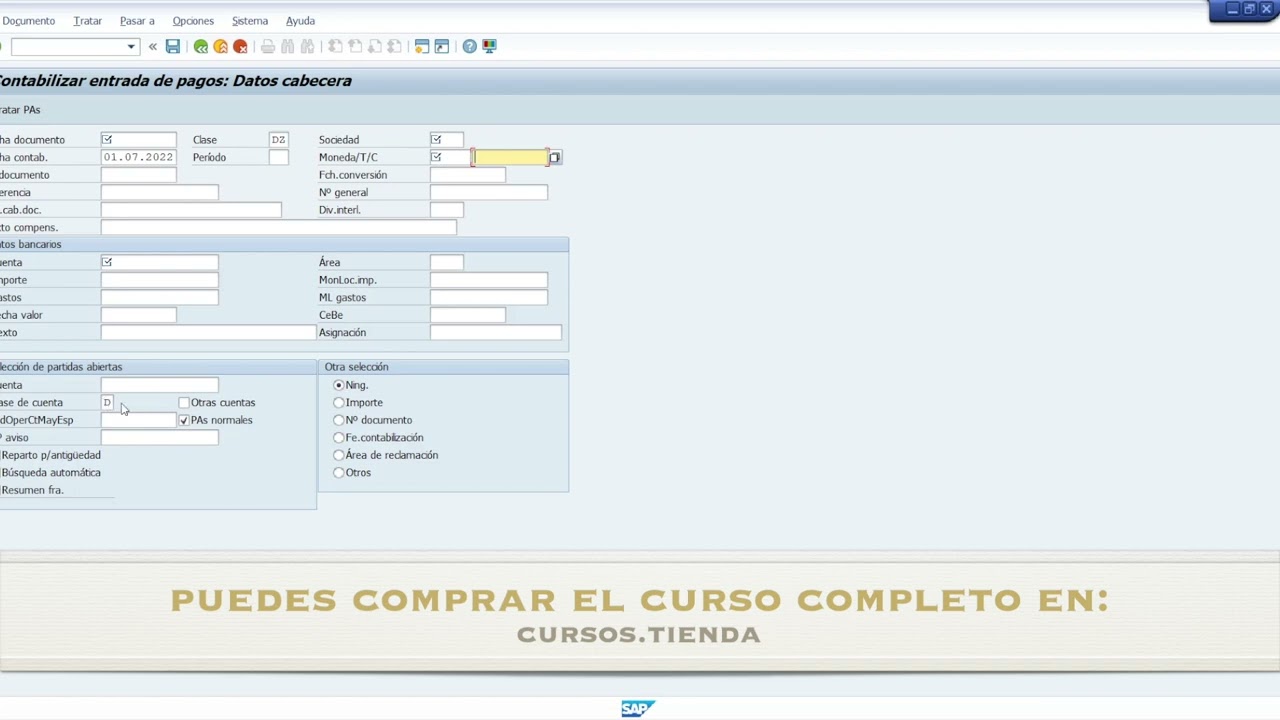The width and height of the screenshot is (1280, 720).
Task: Click the IndOperCtMayEsp input field
Action: (x=139, y=420)
